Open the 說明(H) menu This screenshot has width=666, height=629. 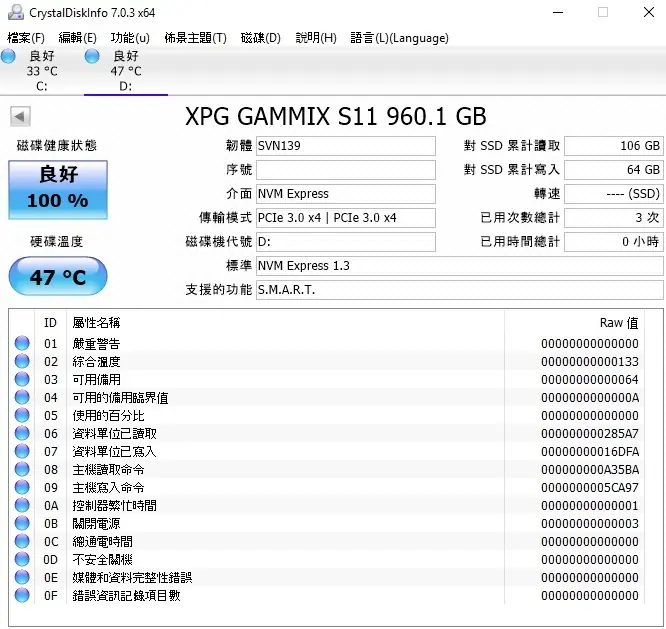316,38
